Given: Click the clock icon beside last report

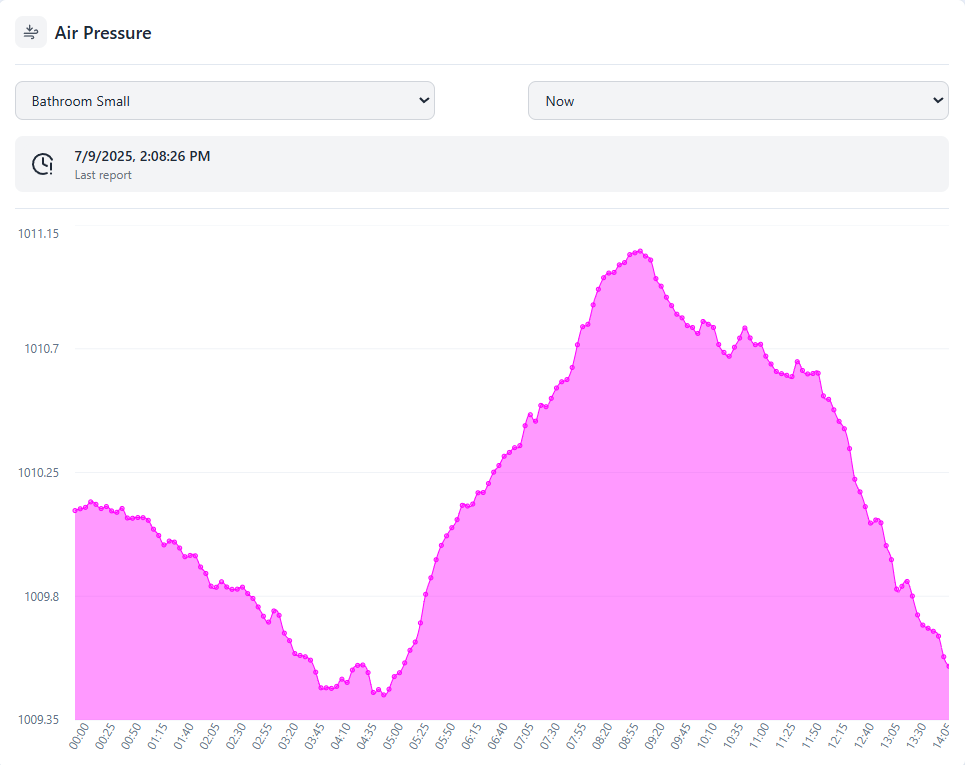Looking at the screenshot, I should point(43,164).
